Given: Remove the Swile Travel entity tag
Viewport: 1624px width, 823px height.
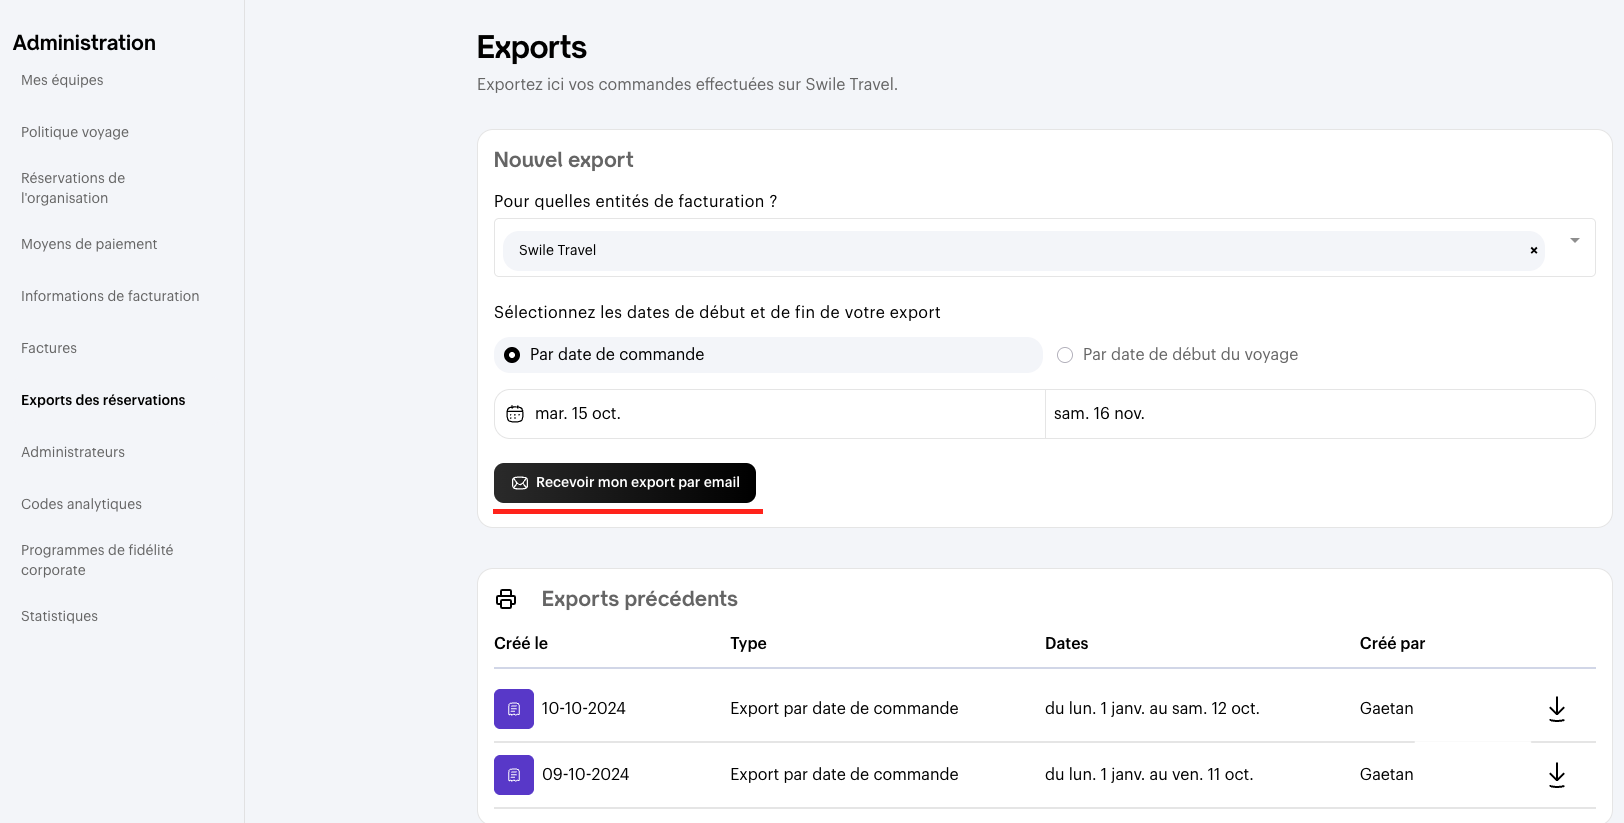Looking at the screenshot, I should pyautogui.click(x=1533, y=251).
